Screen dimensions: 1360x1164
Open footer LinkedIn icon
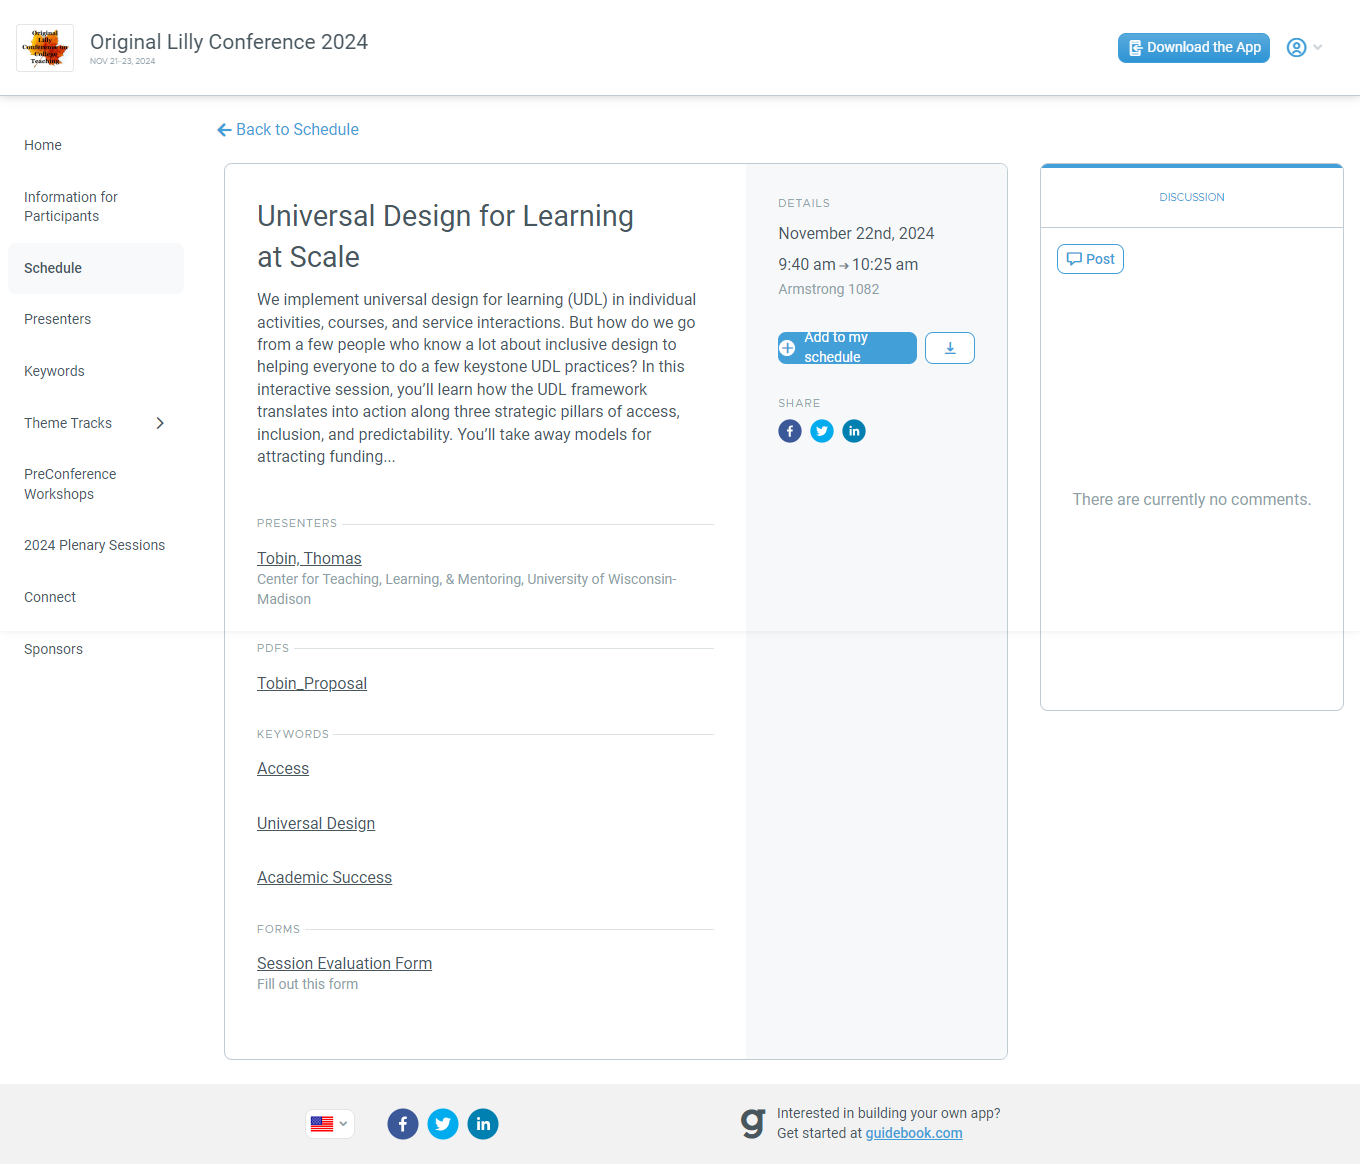point(483,1124)
